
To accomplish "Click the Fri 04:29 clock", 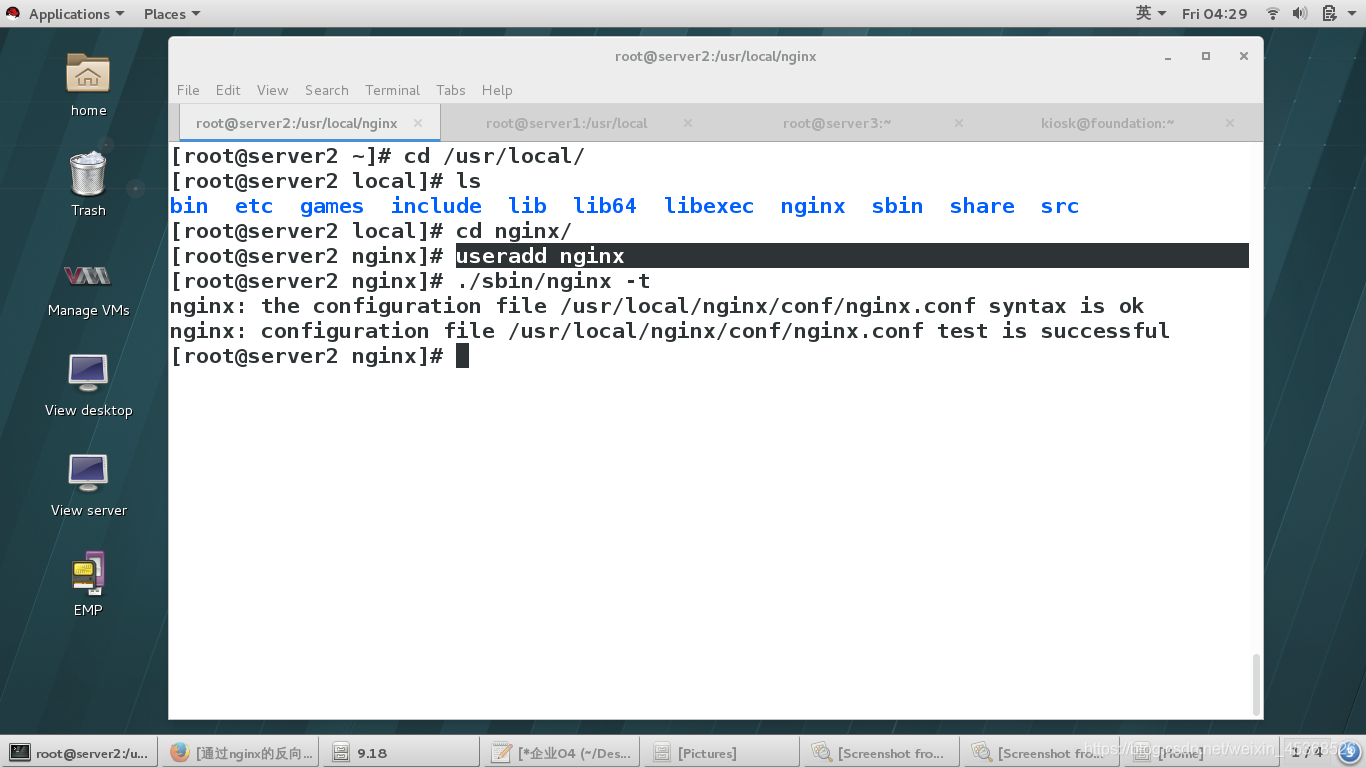I will point(1214,14).
